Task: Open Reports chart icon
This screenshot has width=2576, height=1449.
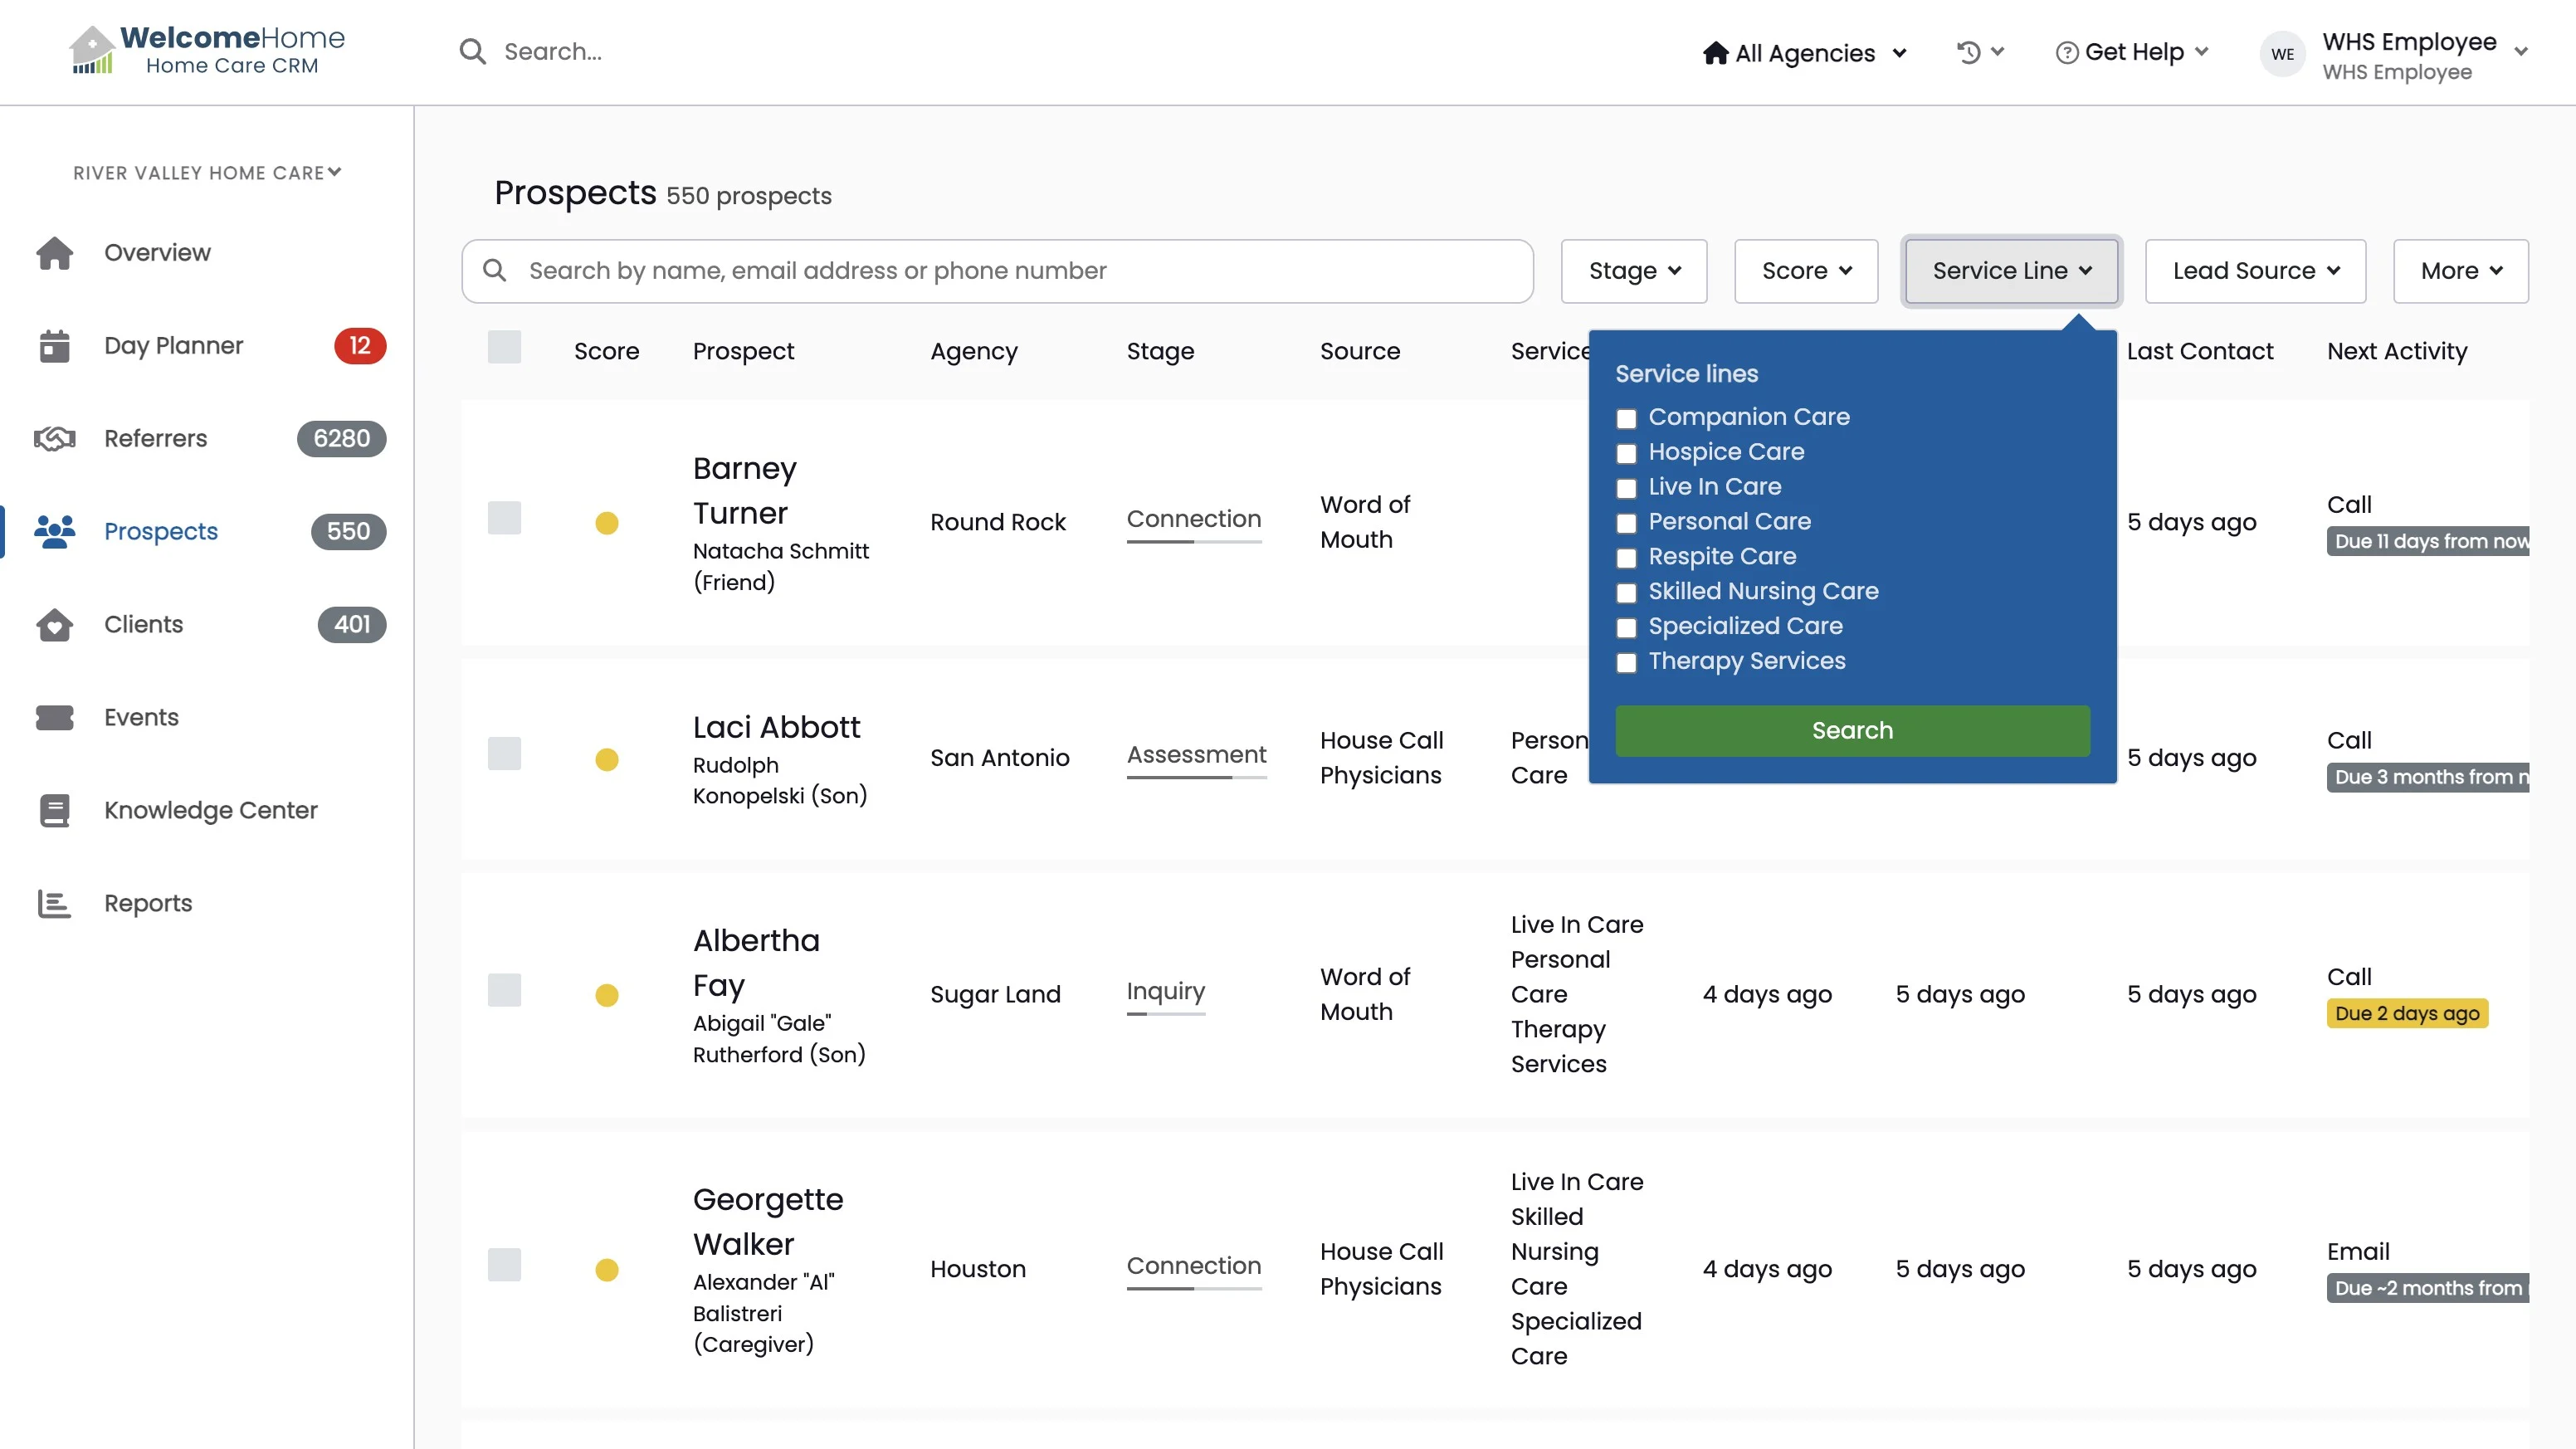Action: 55,904
